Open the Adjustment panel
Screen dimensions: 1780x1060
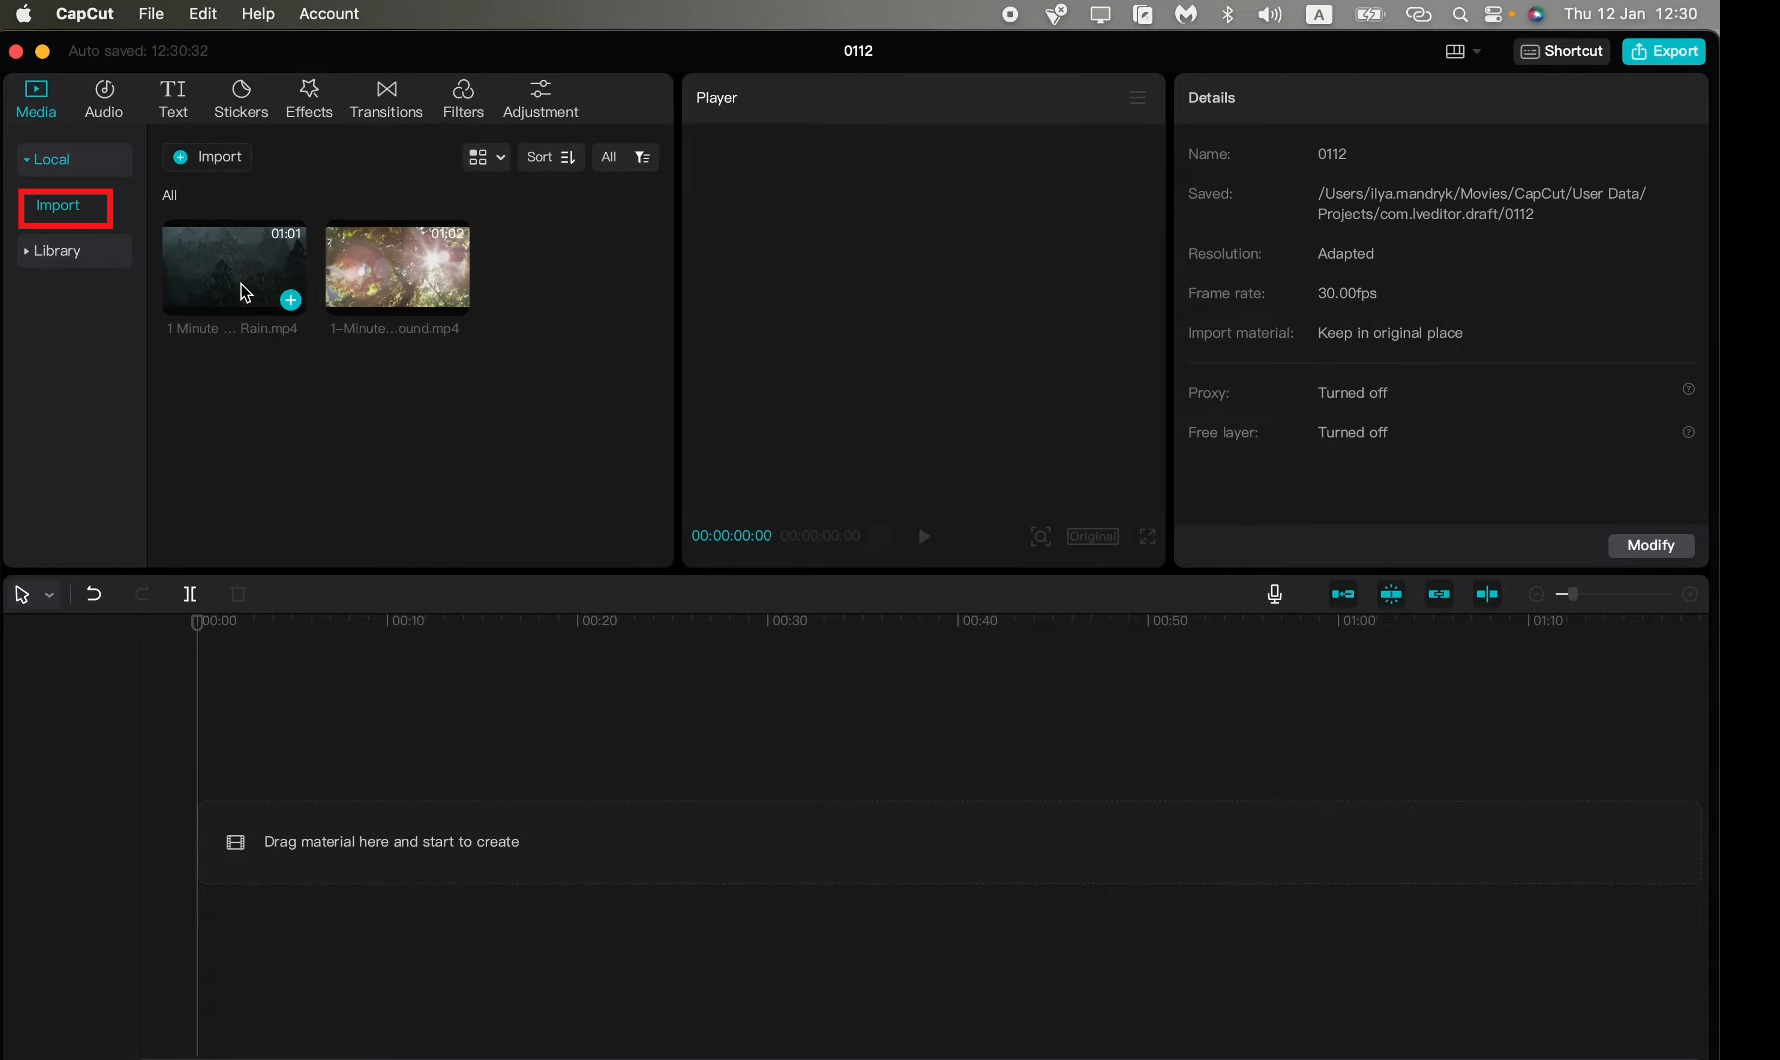(540, 97)
